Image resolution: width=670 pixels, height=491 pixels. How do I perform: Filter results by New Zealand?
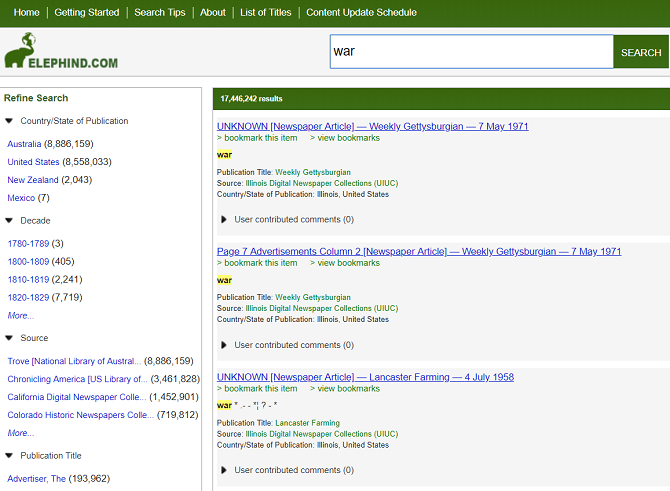[33, 180]
